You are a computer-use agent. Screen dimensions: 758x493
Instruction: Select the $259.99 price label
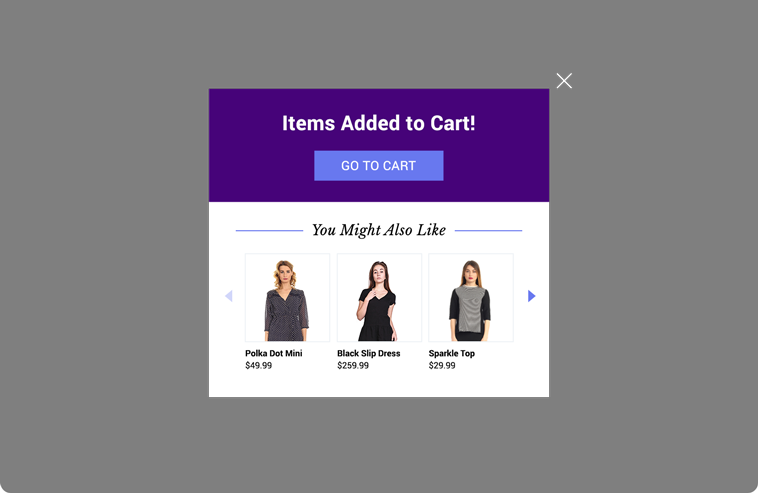point(353,365)
